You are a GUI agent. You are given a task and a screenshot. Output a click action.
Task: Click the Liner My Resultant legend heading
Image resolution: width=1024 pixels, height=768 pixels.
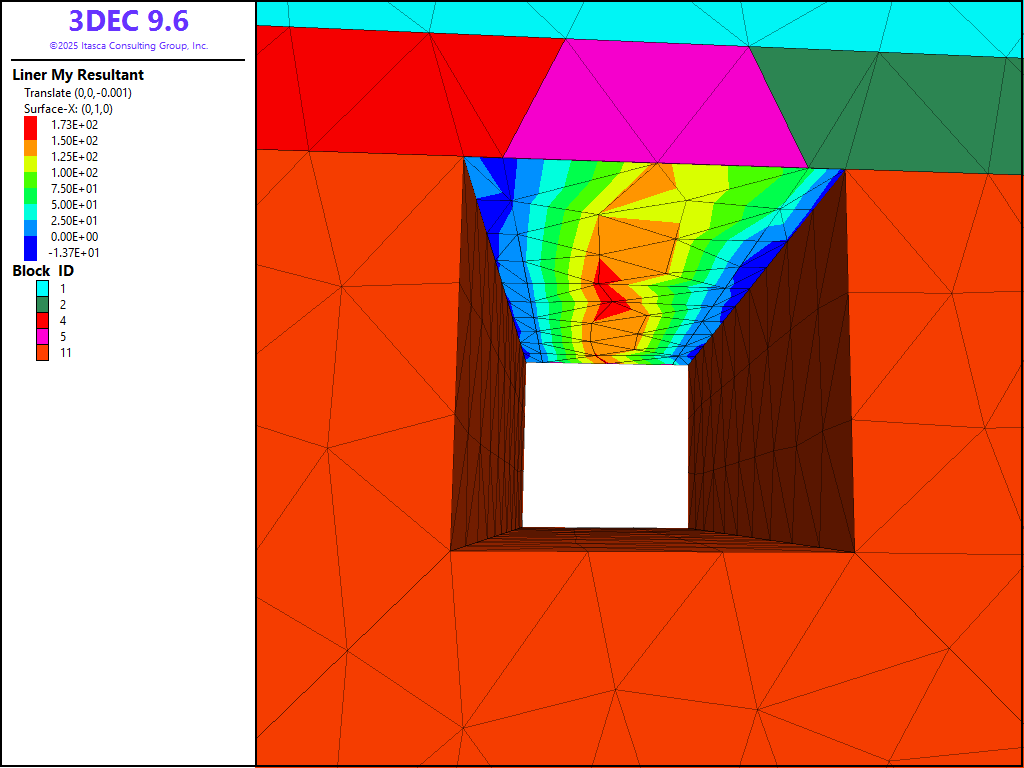78,75
